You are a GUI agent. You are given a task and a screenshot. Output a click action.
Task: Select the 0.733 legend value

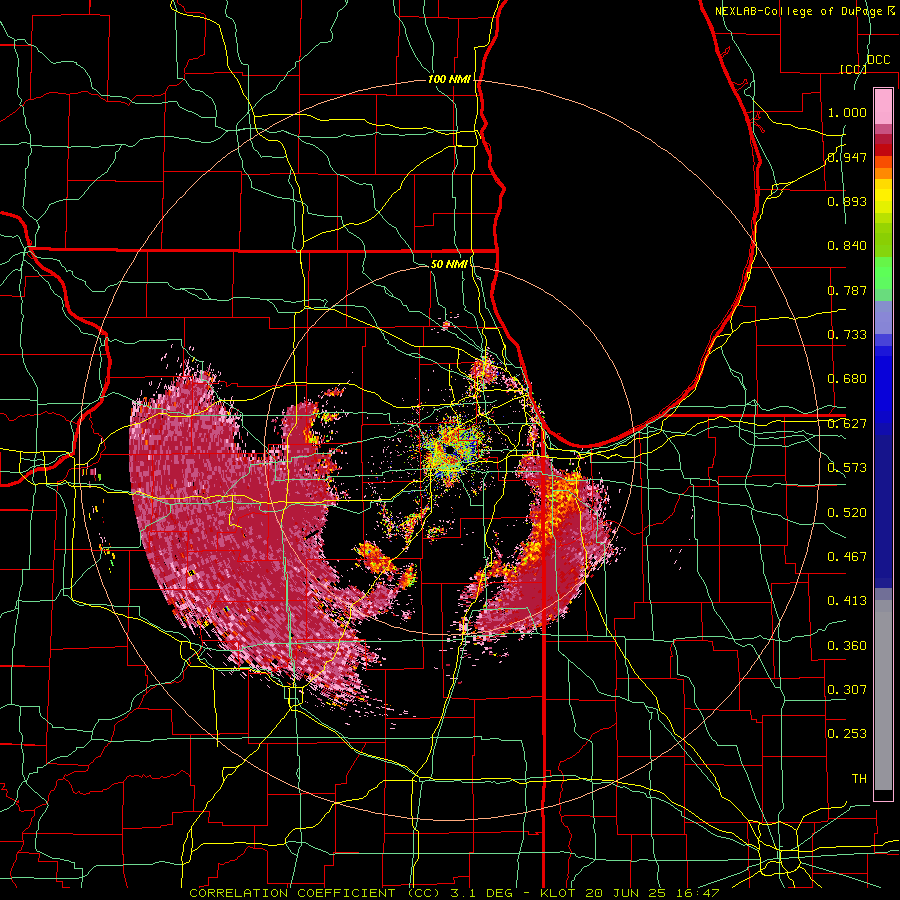(847, 335)
